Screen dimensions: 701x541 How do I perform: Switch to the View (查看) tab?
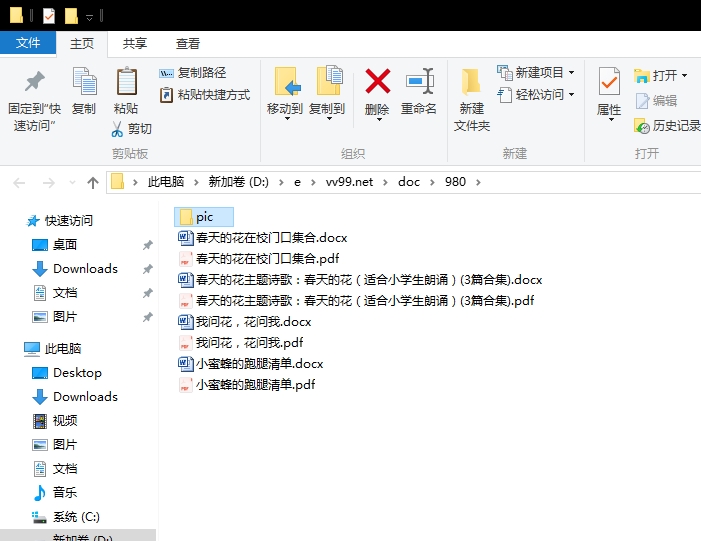(187, 43)
